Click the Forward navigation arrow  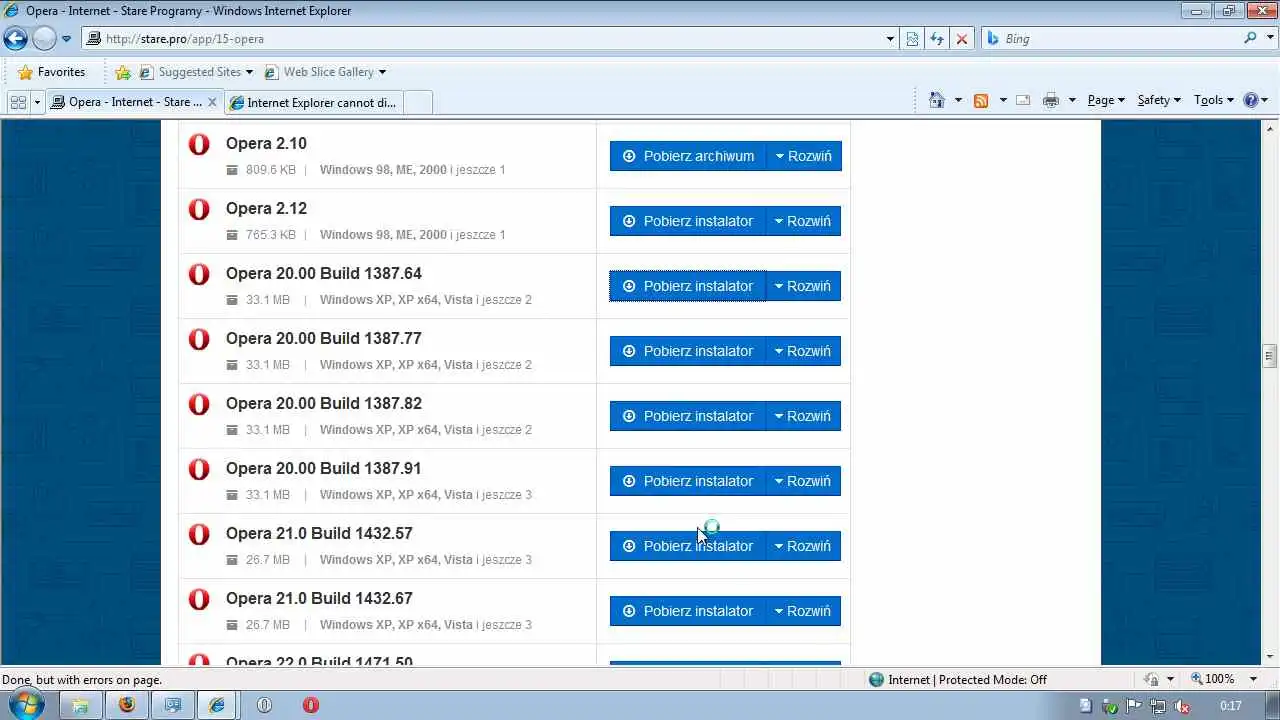pyautogui.click(x=44, y=39)
